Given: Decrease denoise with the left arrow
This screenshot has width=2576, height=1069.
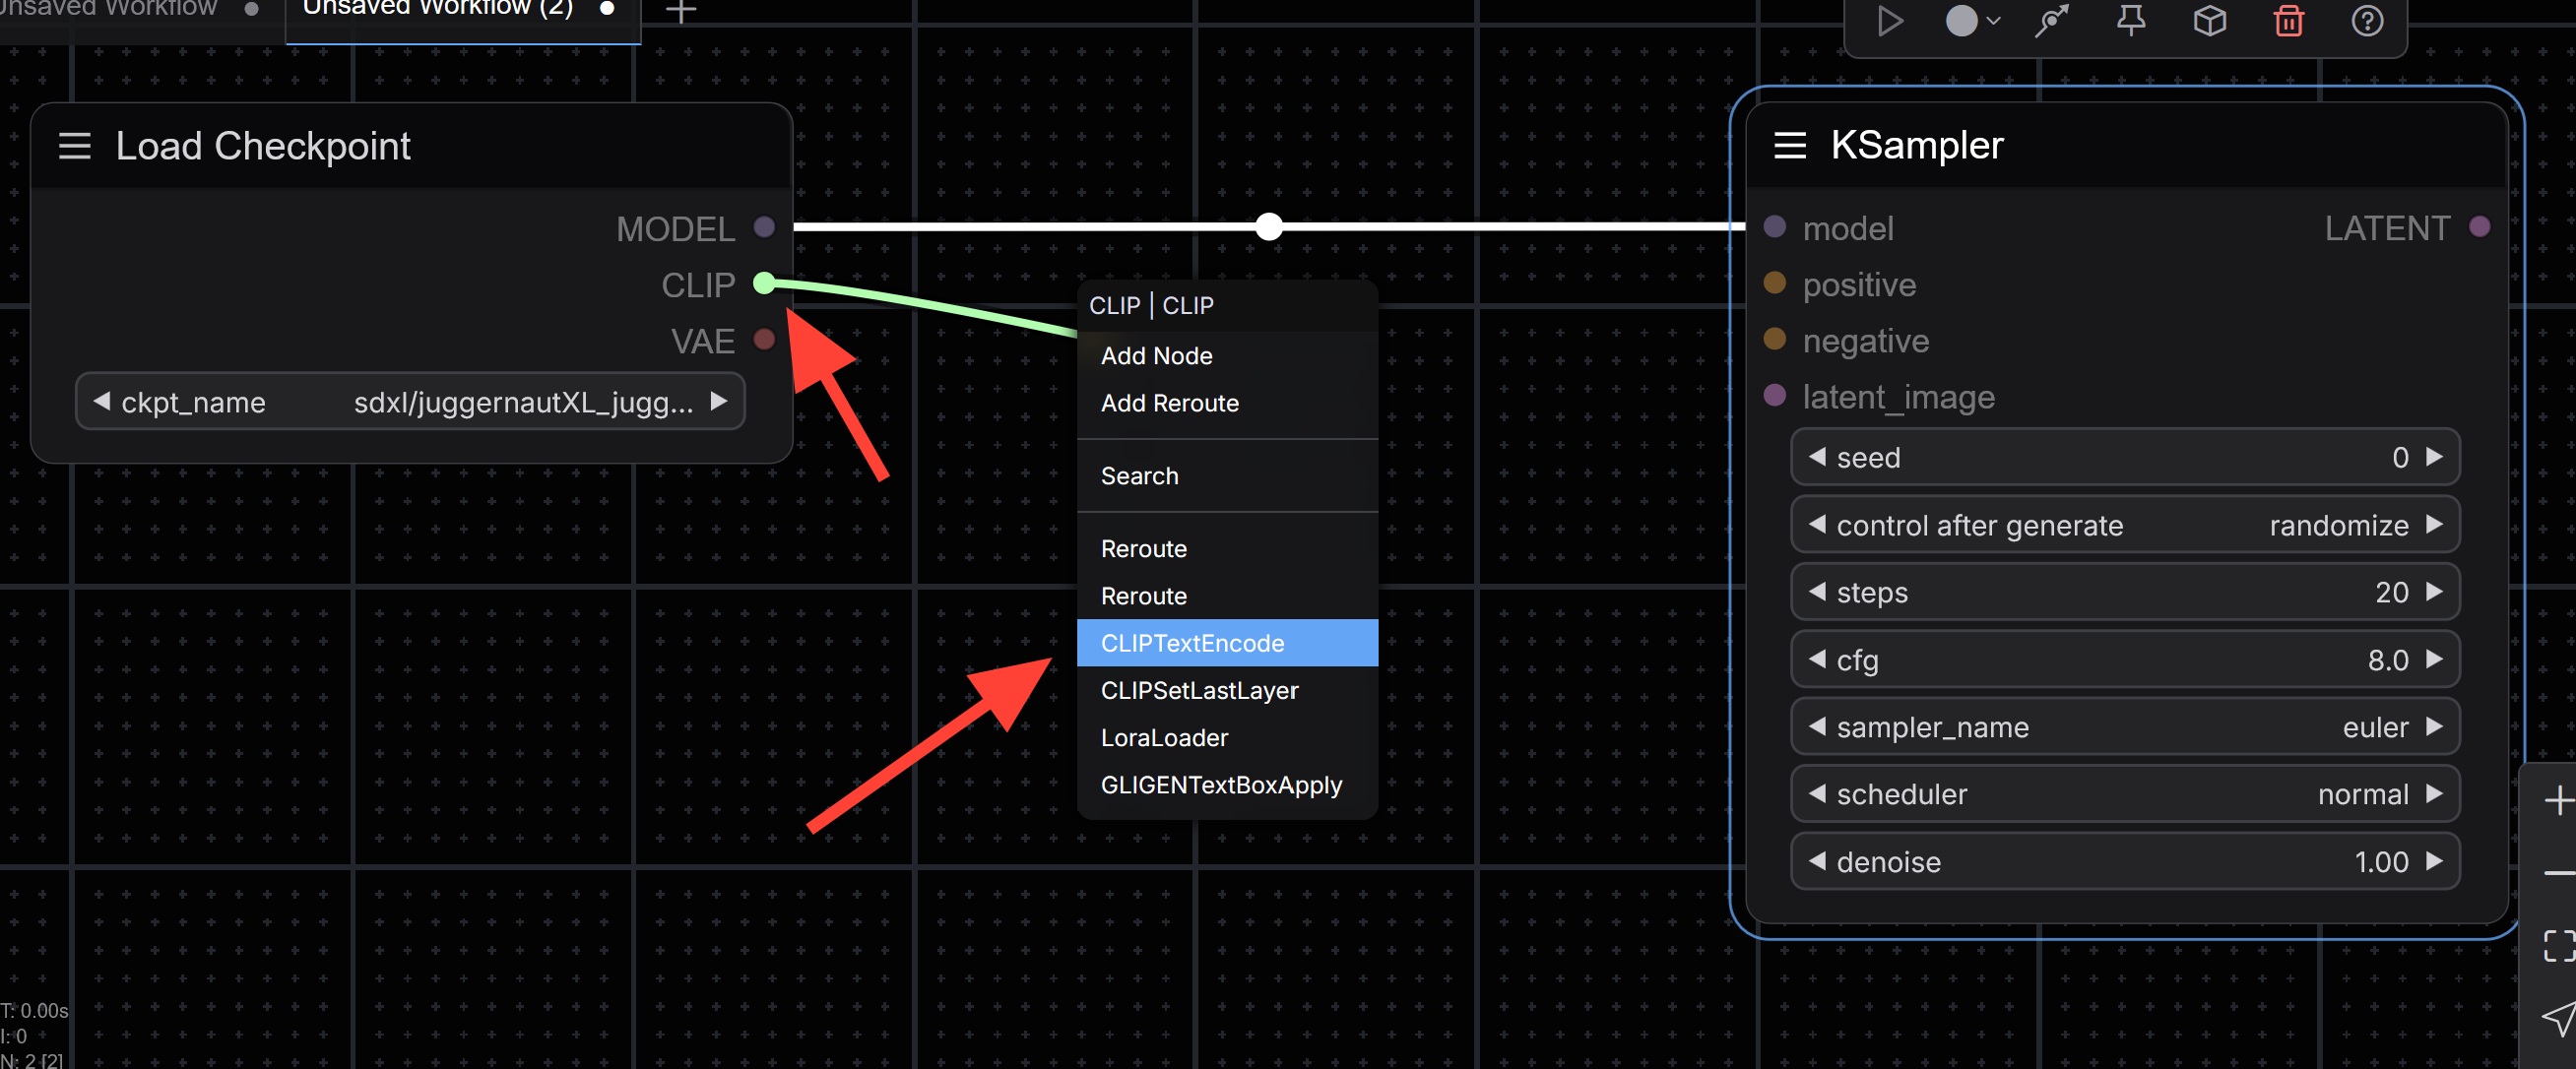Looking at the screenshot, I should point(1817,861).
